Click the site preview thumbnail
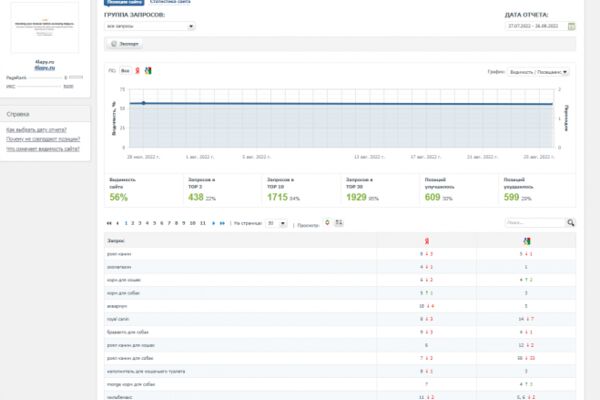Image resolution: width=600 pixels, height=400 pixels. 45,28
